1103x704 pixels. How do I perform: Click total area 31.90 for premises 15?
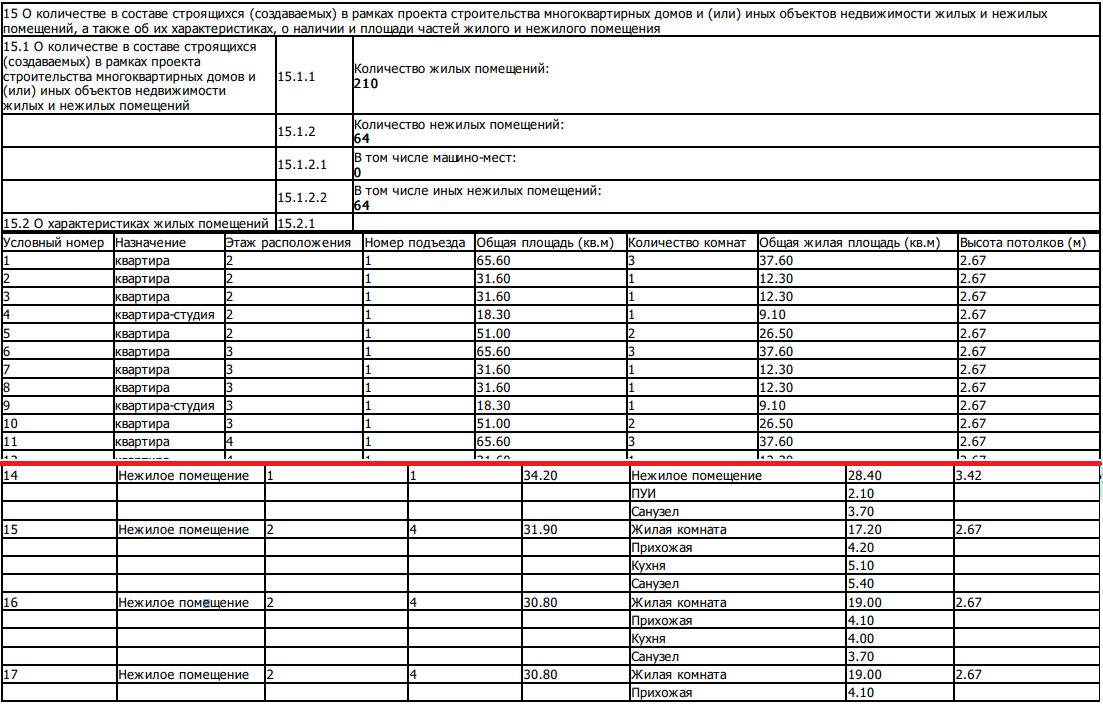(x=540, y=530)
